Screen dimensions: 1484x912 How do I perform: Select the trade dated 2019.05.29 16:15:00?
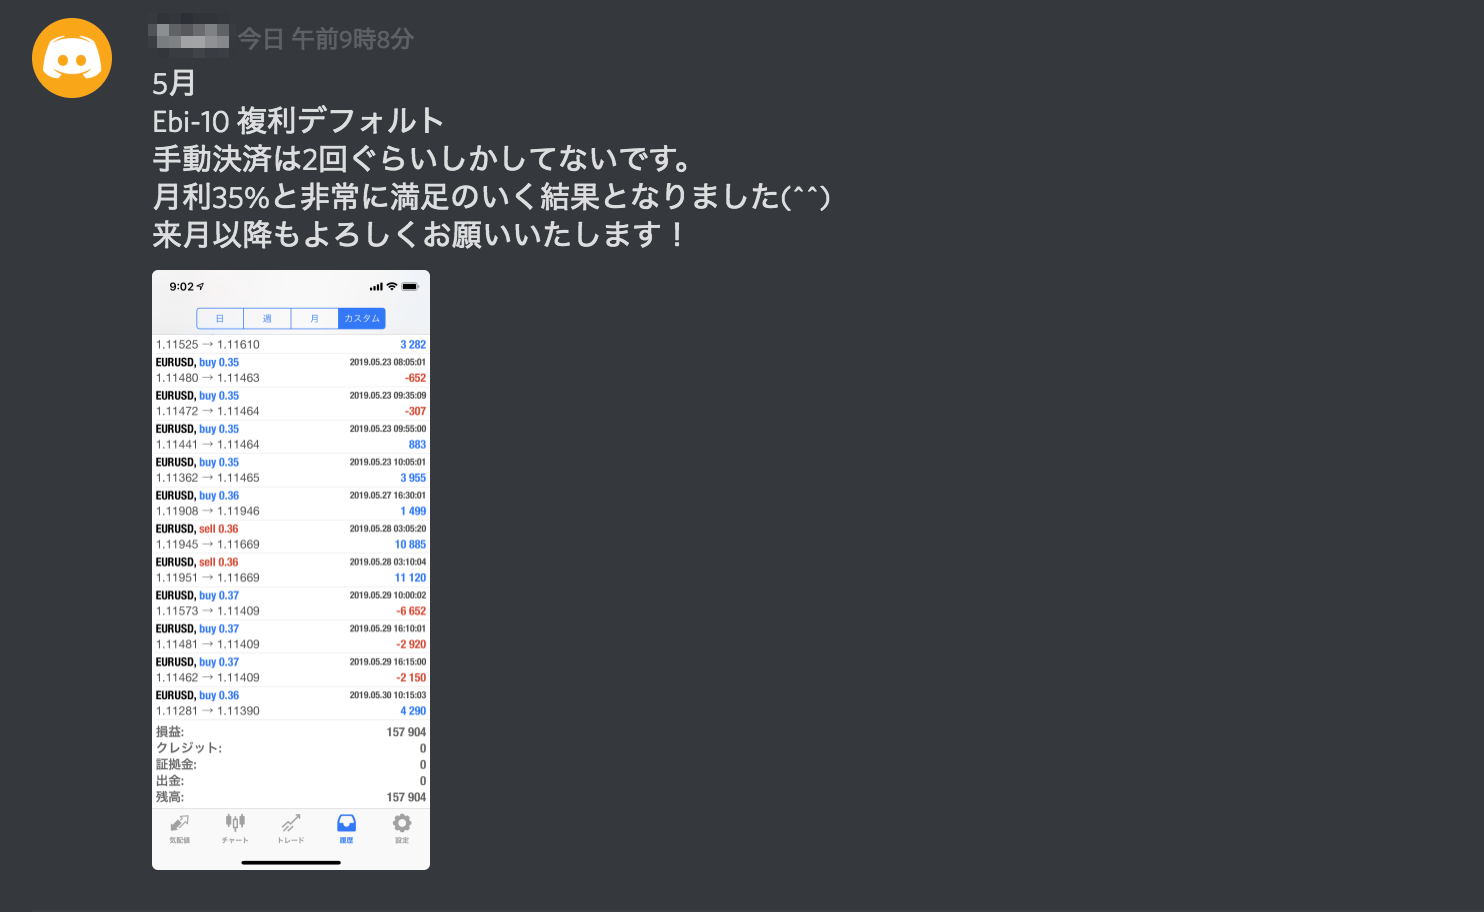click(x=291, y=670)
